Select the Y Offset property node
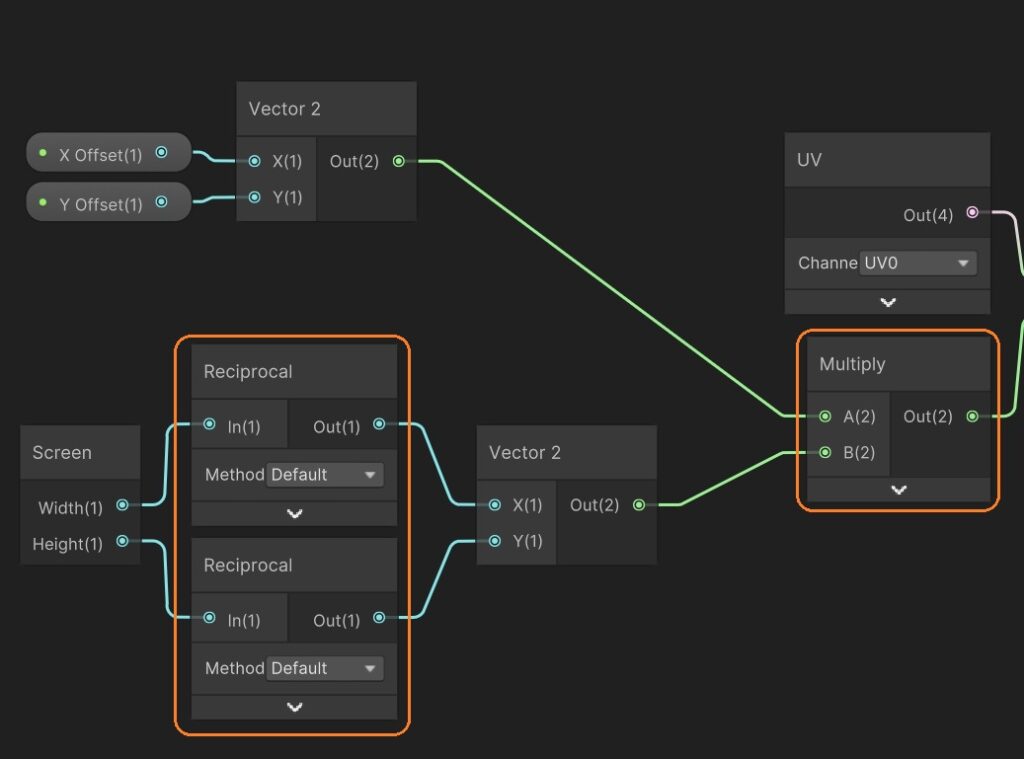Screen dimensions: 1024x759 point(100,204)
